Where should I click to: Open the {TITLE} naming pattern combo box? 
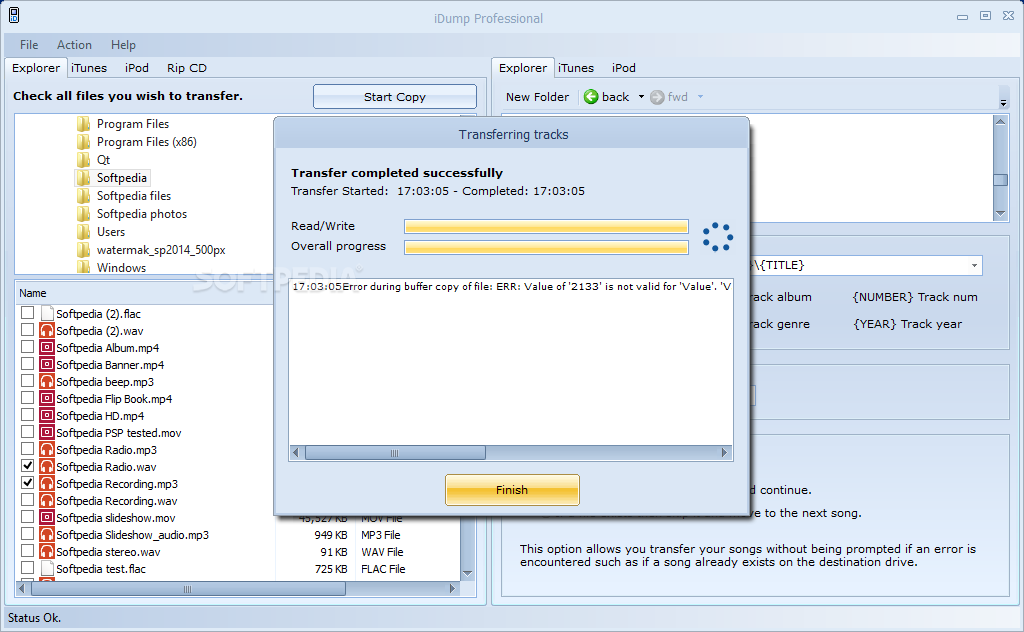974,265
